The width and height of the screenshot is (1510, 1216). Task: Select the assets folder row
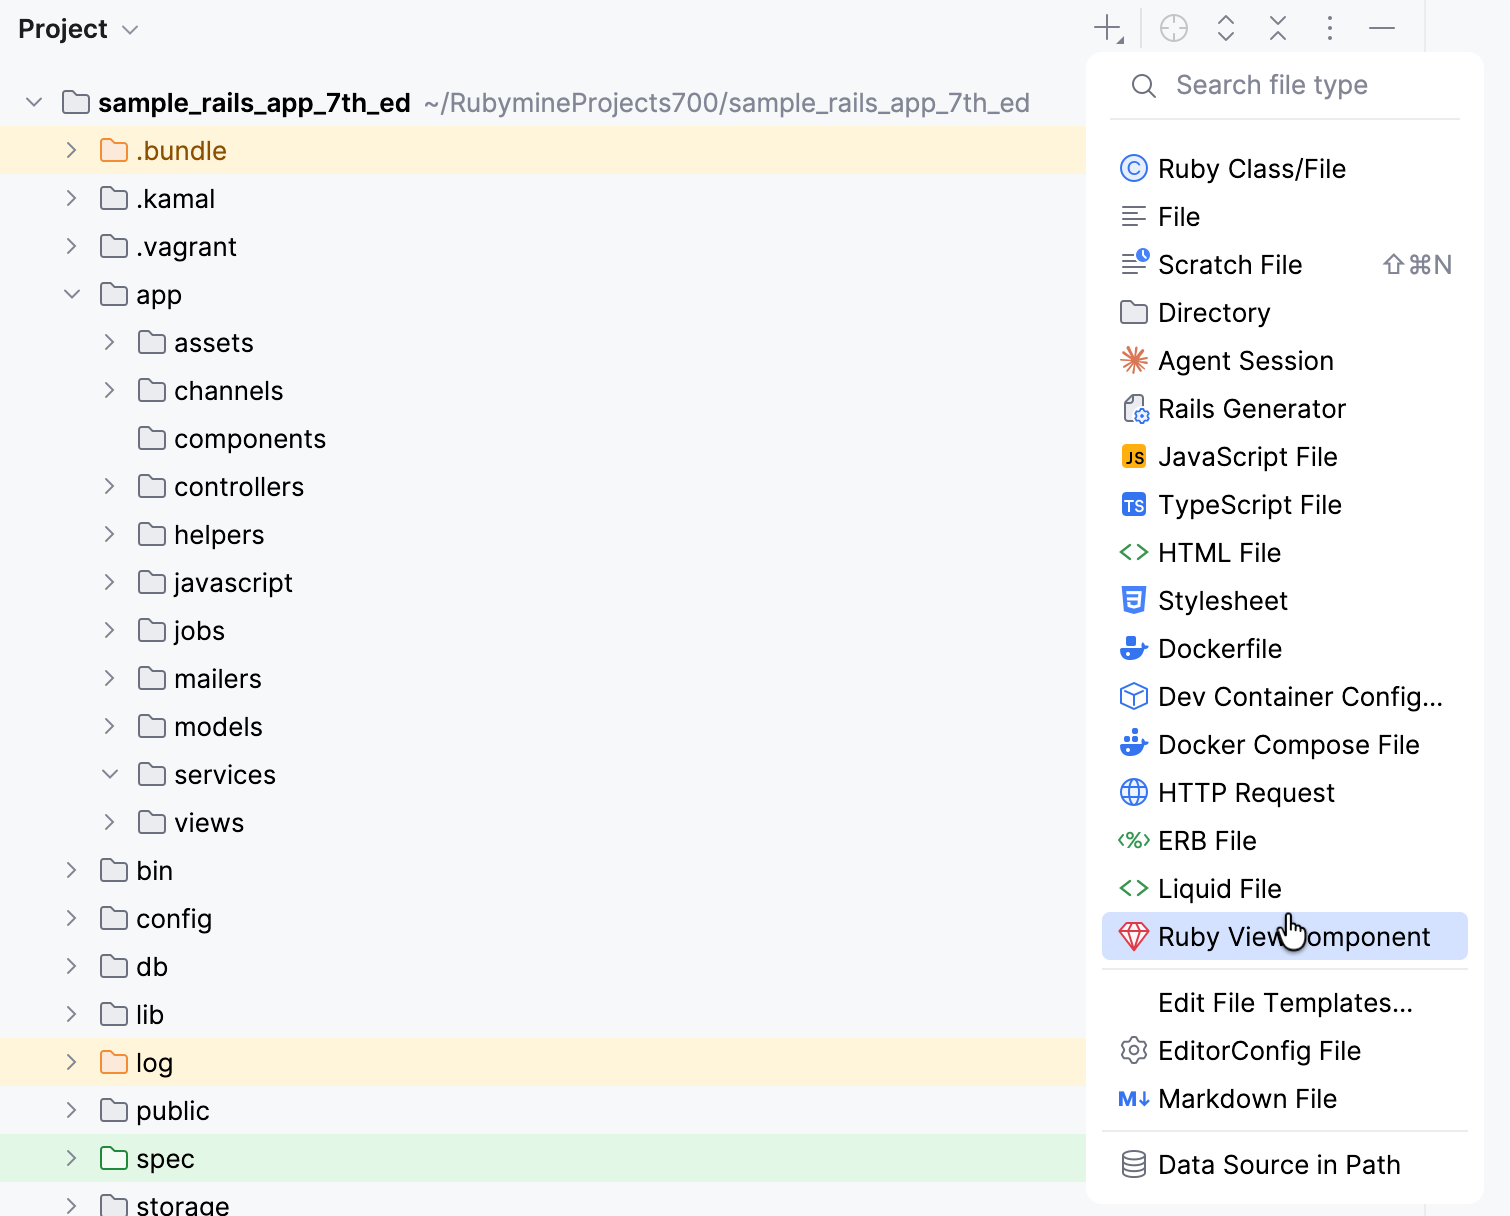(543, 342)
